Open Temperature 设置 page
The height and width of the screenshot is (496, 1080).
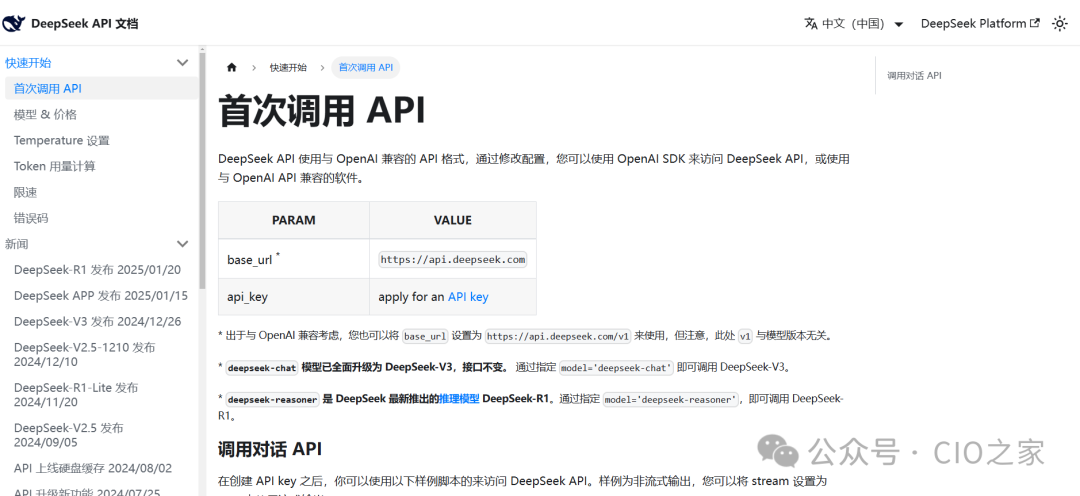61,141
